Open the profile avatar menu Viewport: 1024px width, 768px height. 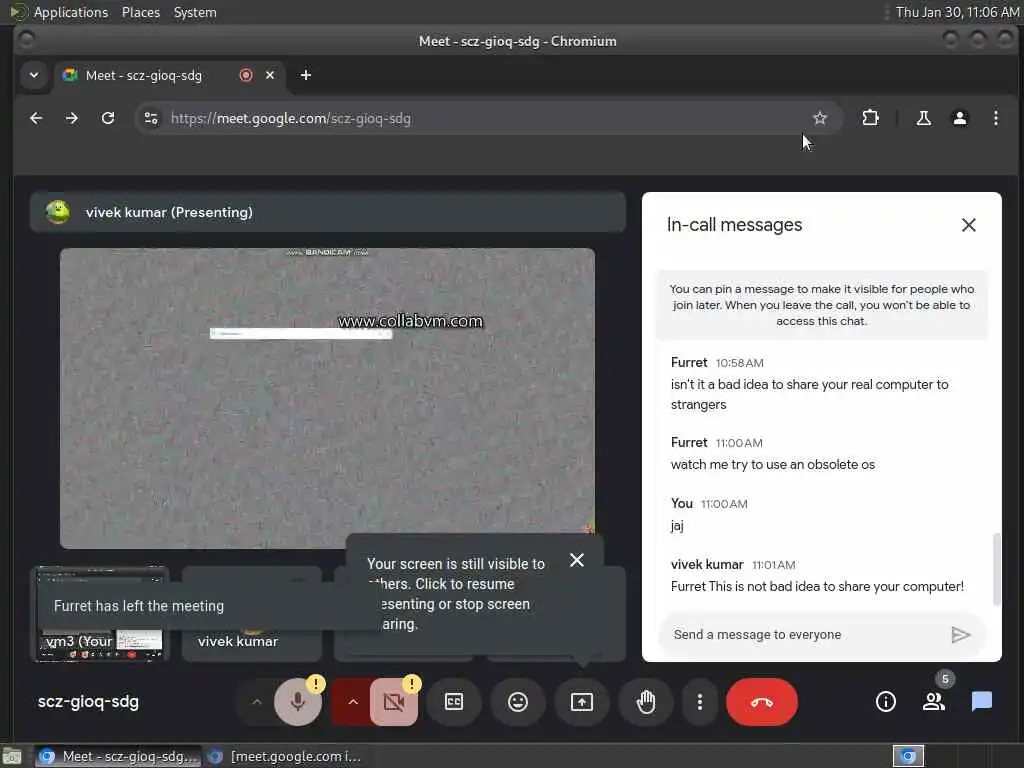959,118
